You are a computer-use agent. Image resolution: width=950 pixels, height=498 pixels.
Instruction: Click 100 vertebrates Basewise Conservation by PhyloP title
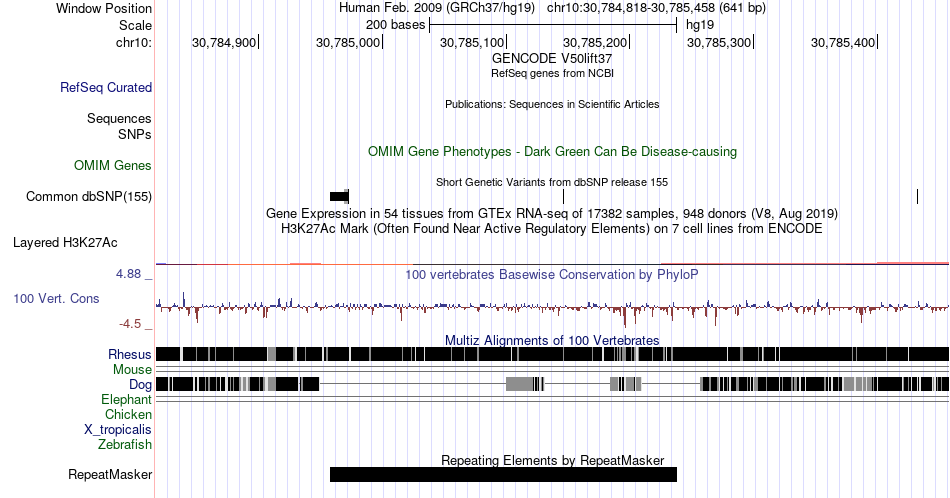pyautogui.click(x=552, y=274)
